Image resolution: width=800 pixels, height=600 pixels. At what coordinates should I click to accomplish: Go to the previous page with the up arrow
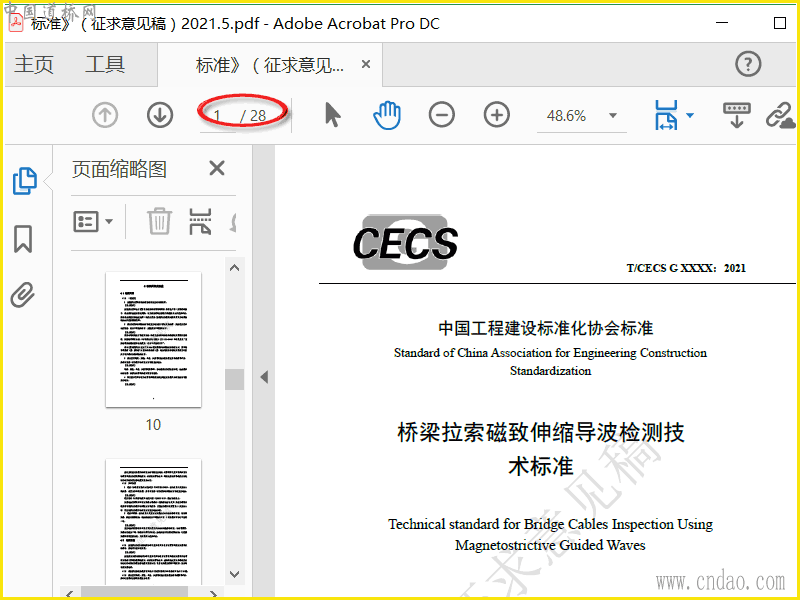tap(105, 115)
